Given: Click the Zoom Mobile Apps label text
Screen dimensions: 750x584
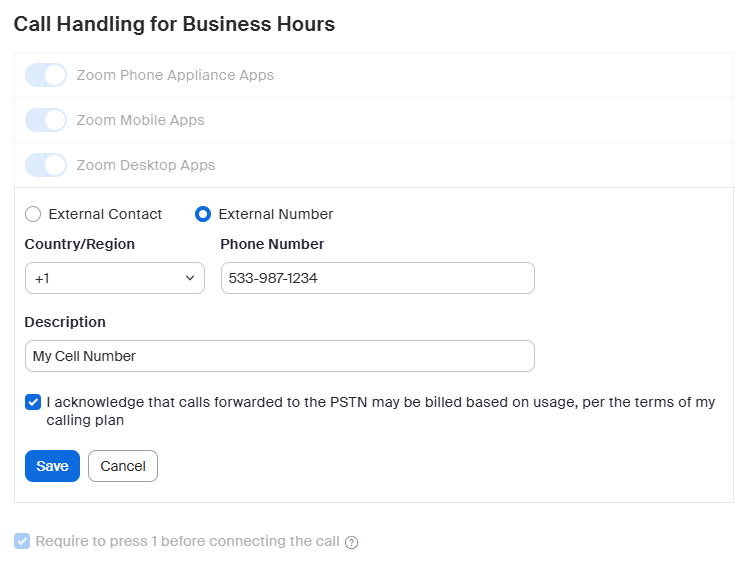Looking at the screenshot, I should pyautogui.click(x=140, y=120).
